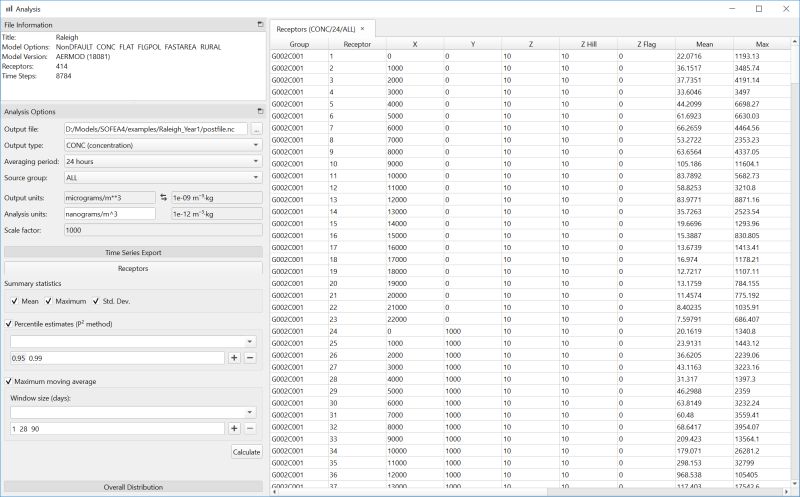This screenshot has height=497, width=800.
Task: Click the Analysis window title icon
Action: (x=9, y=9)
